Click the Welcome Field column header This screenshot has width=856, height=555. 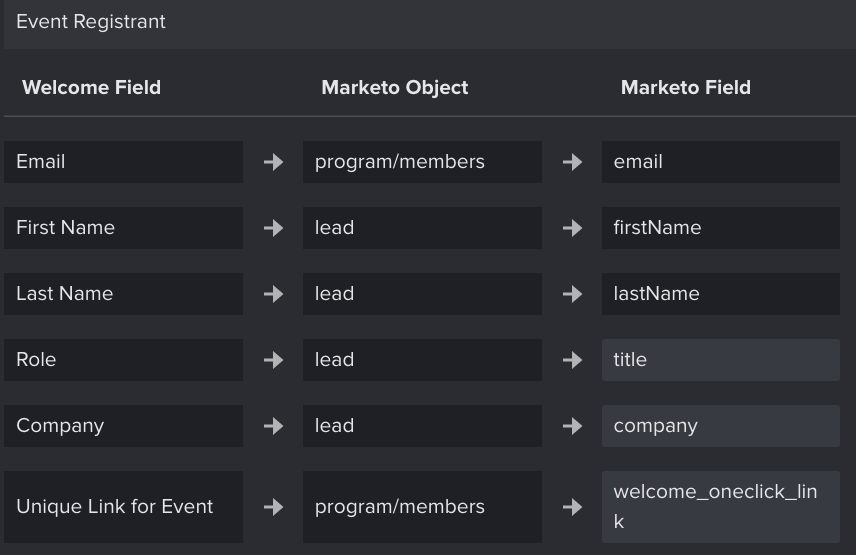(92, 87)
